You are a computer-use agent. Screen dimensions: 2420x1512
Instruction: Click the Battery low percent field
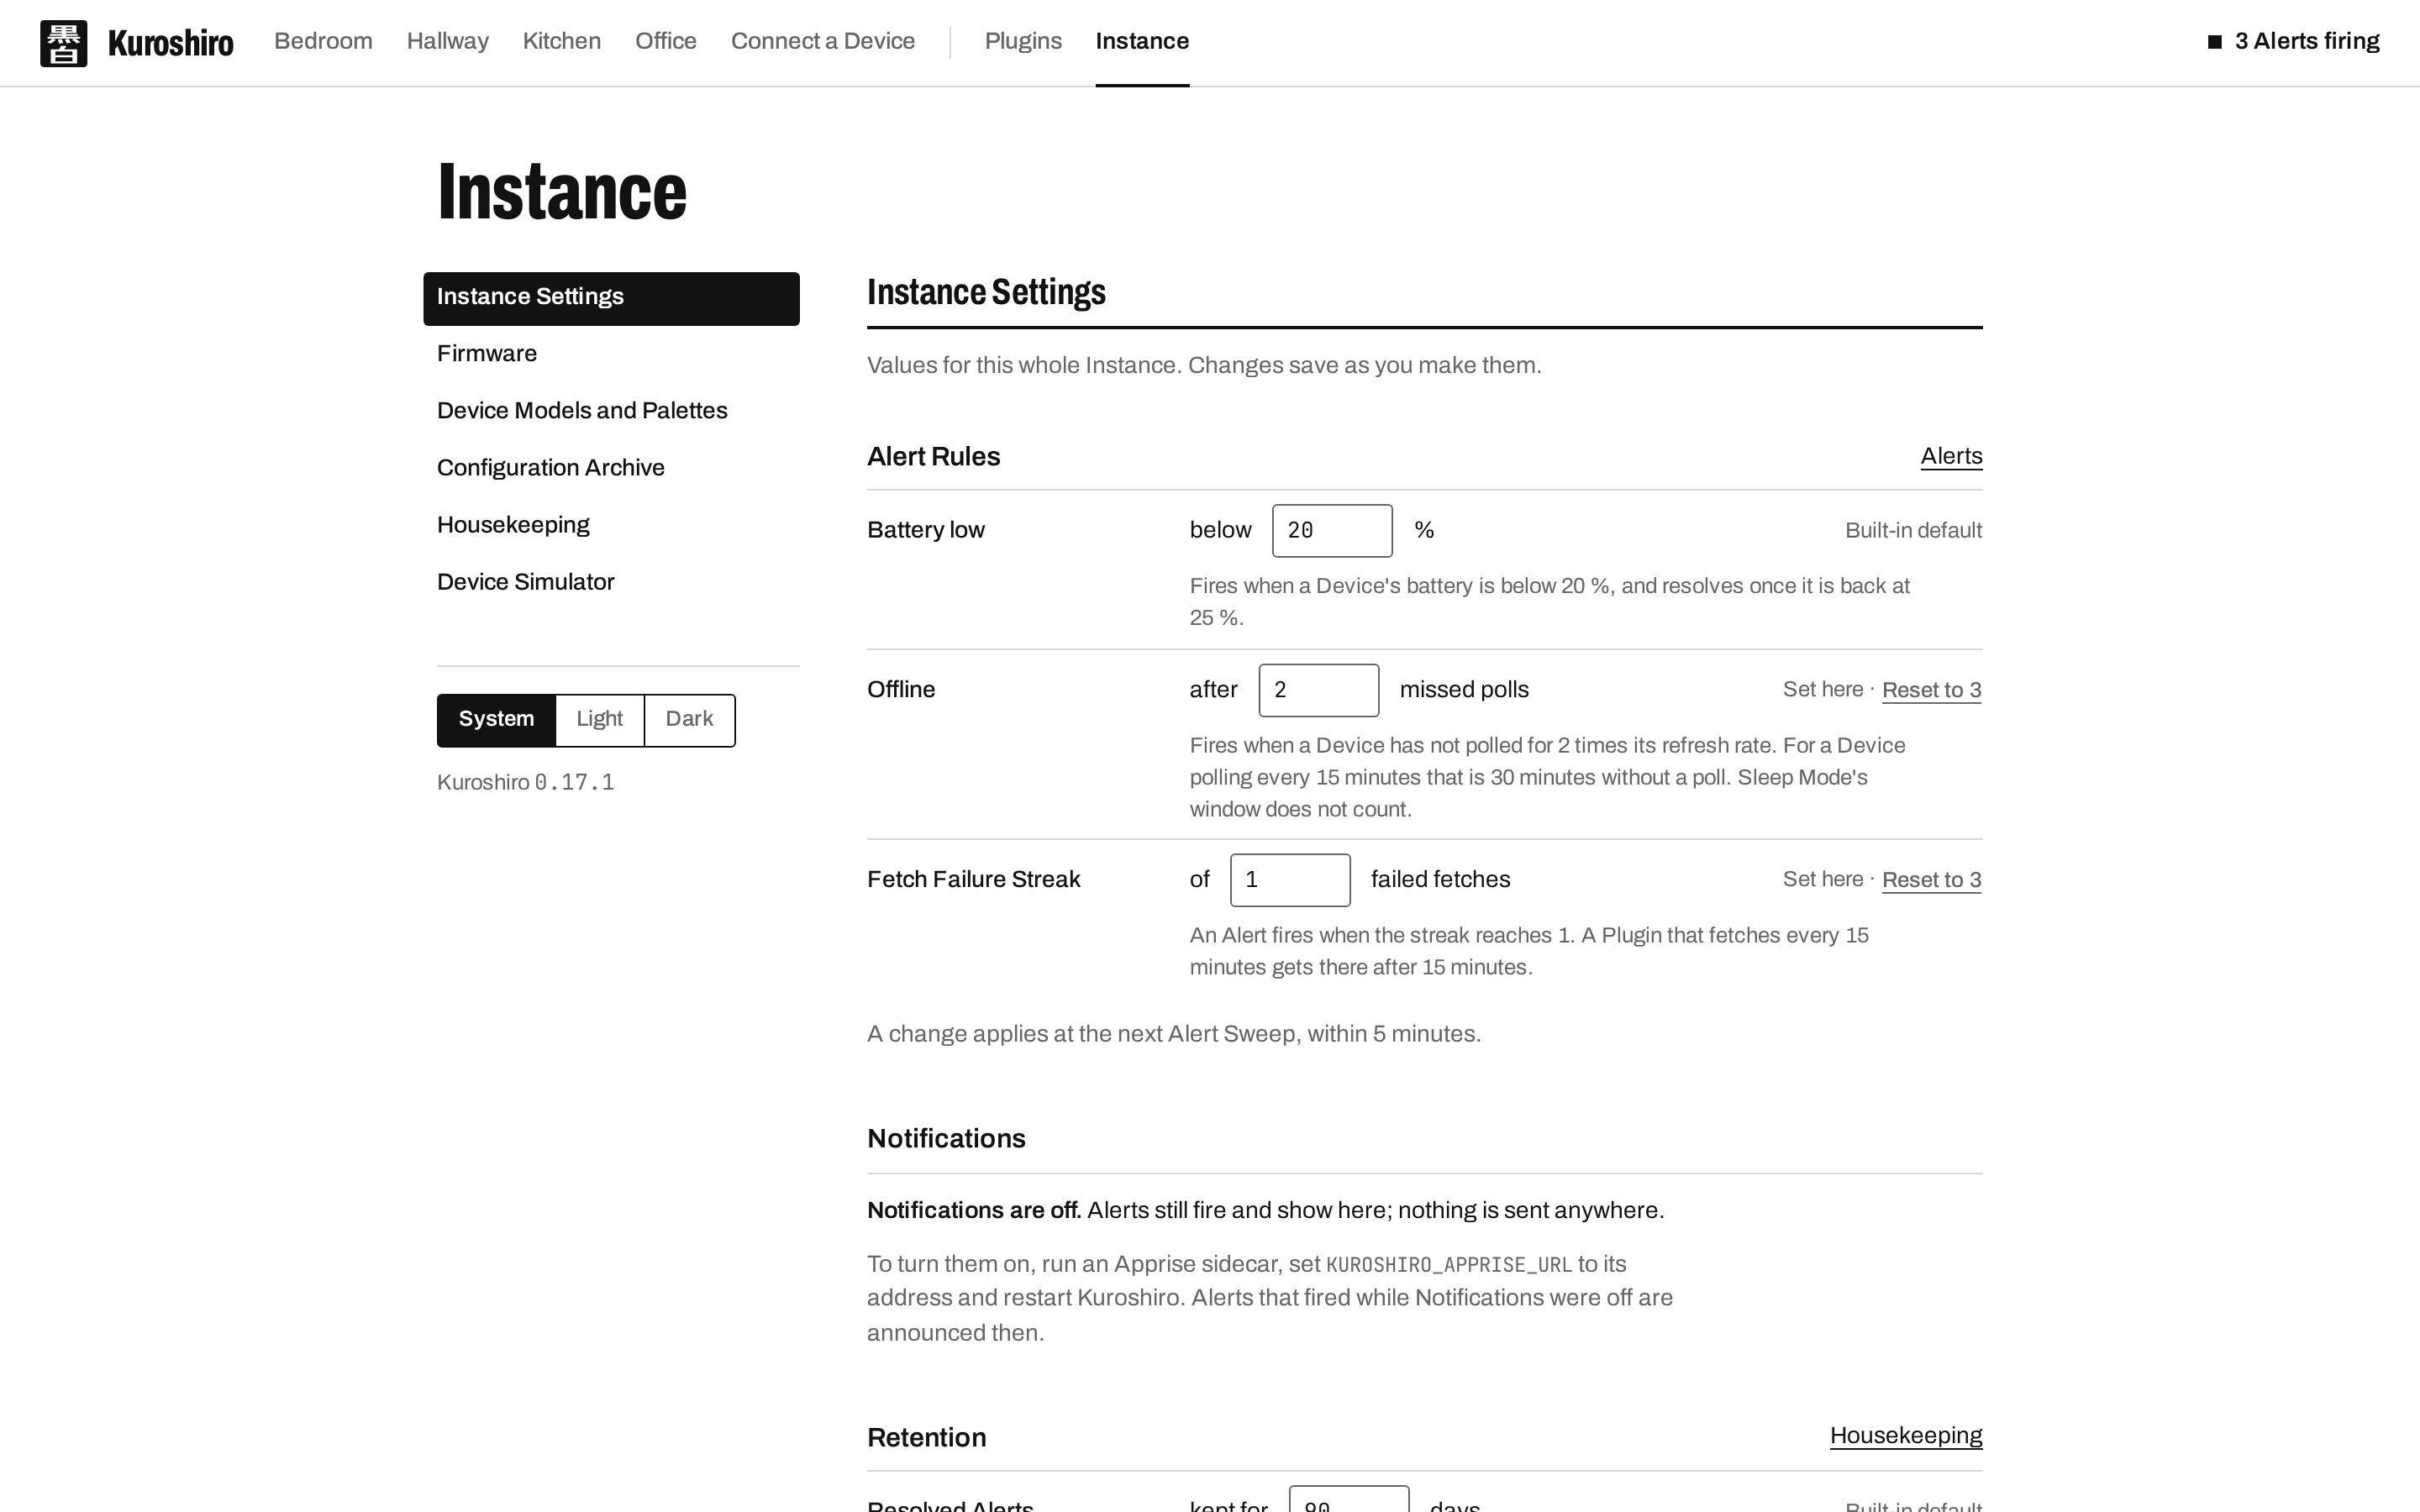point(1332,531)
